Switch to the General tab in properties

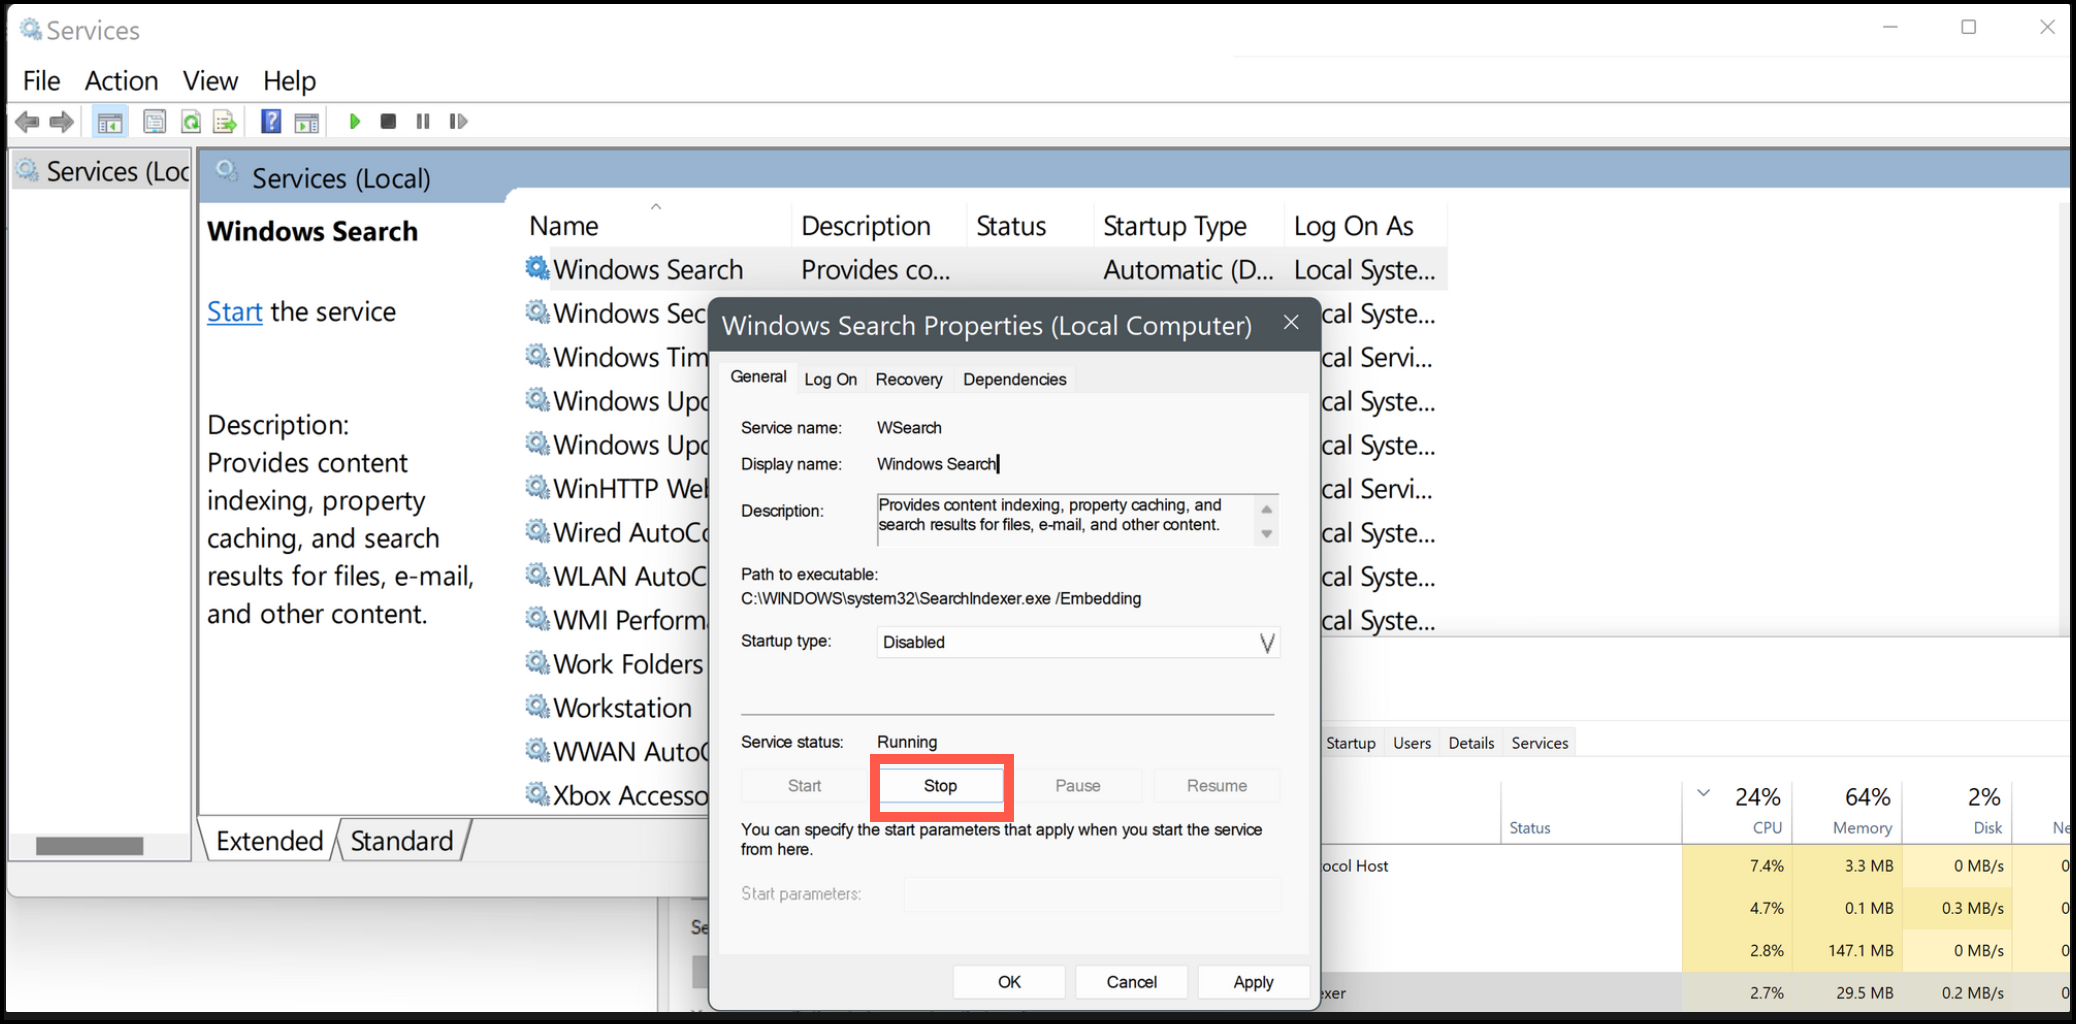point(758,377)
